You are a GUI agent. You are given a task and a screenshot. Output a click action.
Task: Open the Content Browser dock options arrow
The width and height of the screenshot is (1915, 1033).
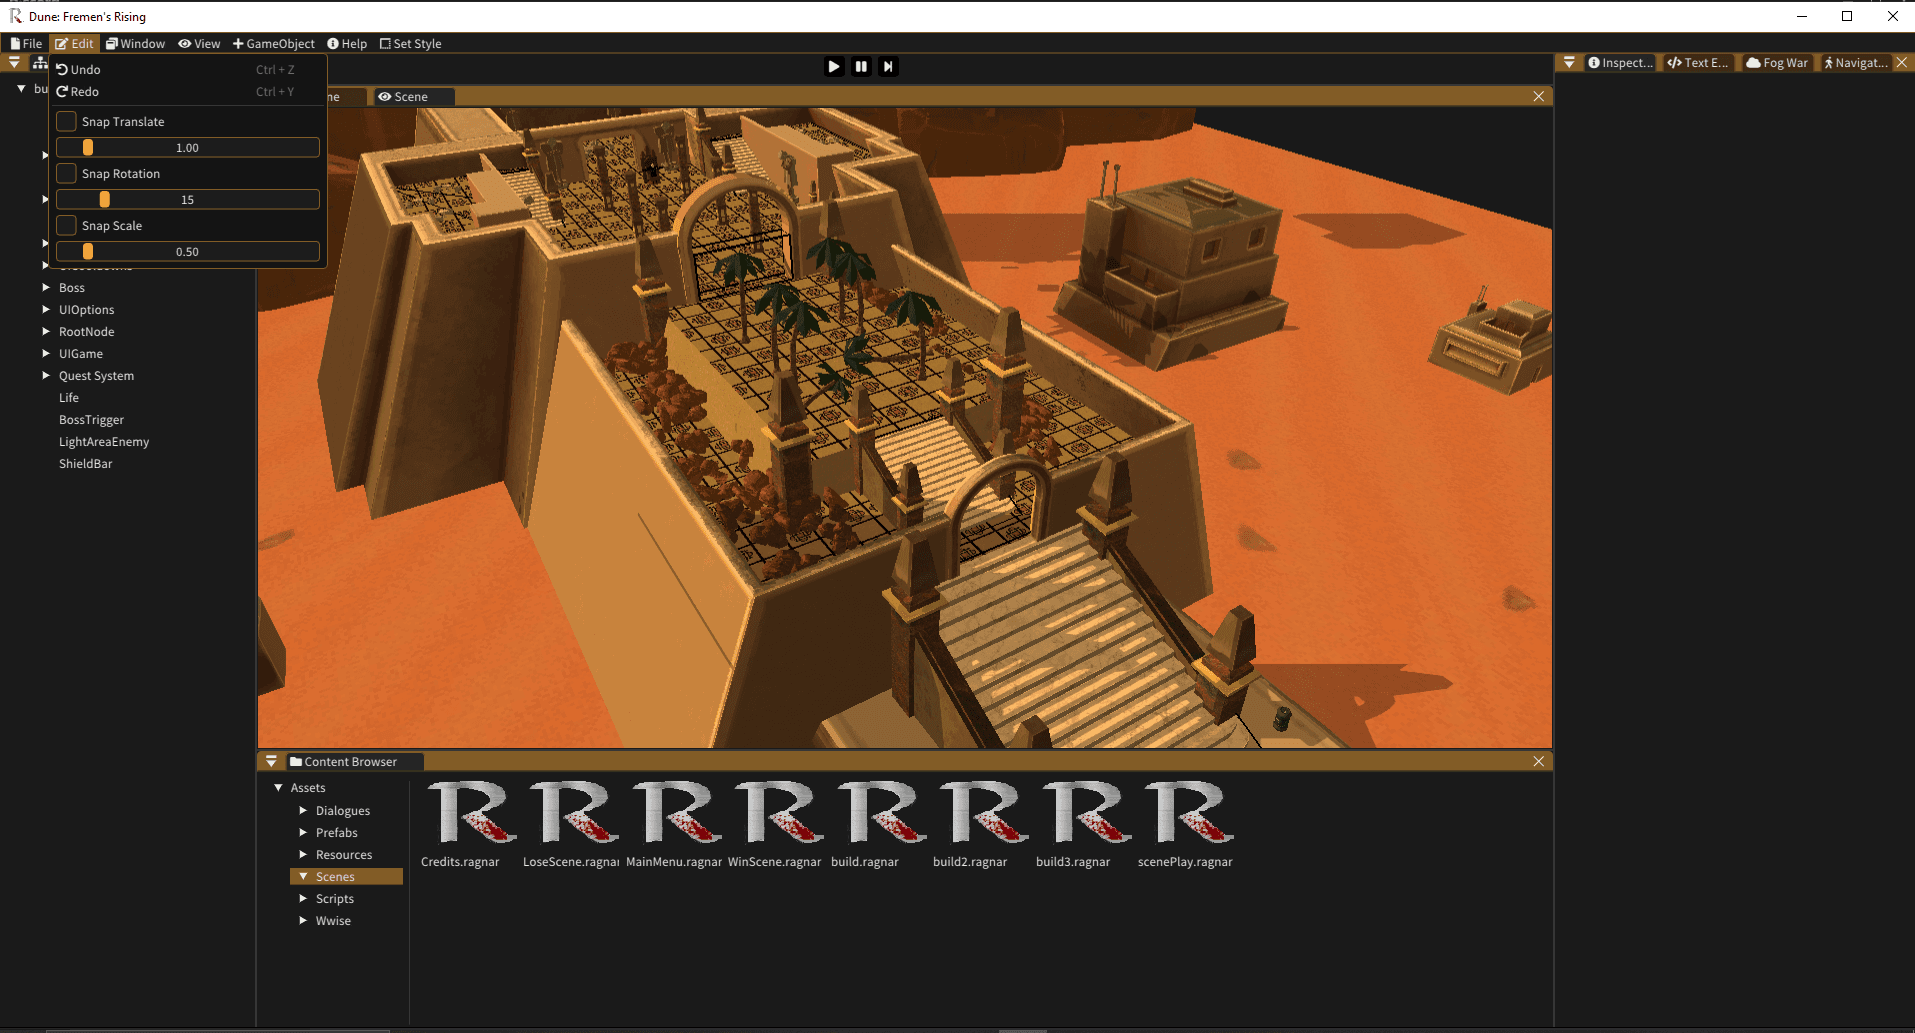tap(271, 761)
